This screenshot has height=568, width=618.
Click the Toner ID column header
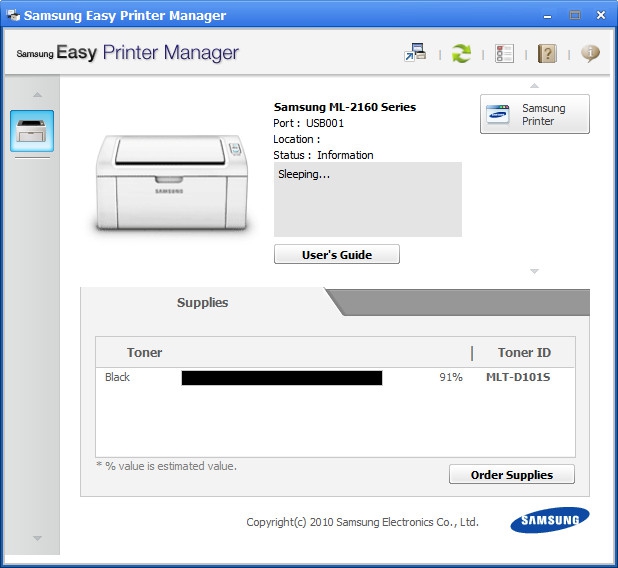pyautogui.click(x=524, y=352)
